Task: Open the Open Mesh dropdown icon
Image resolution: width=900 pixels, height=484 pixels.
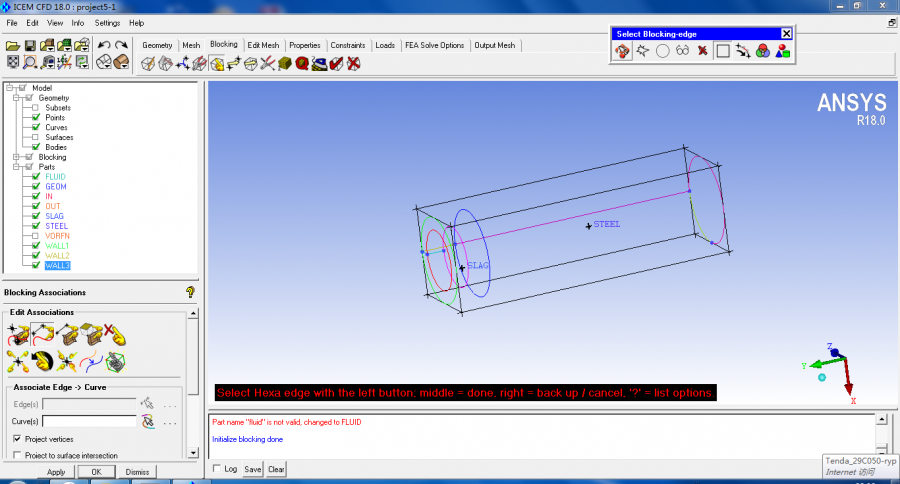Action: point(64,45)
